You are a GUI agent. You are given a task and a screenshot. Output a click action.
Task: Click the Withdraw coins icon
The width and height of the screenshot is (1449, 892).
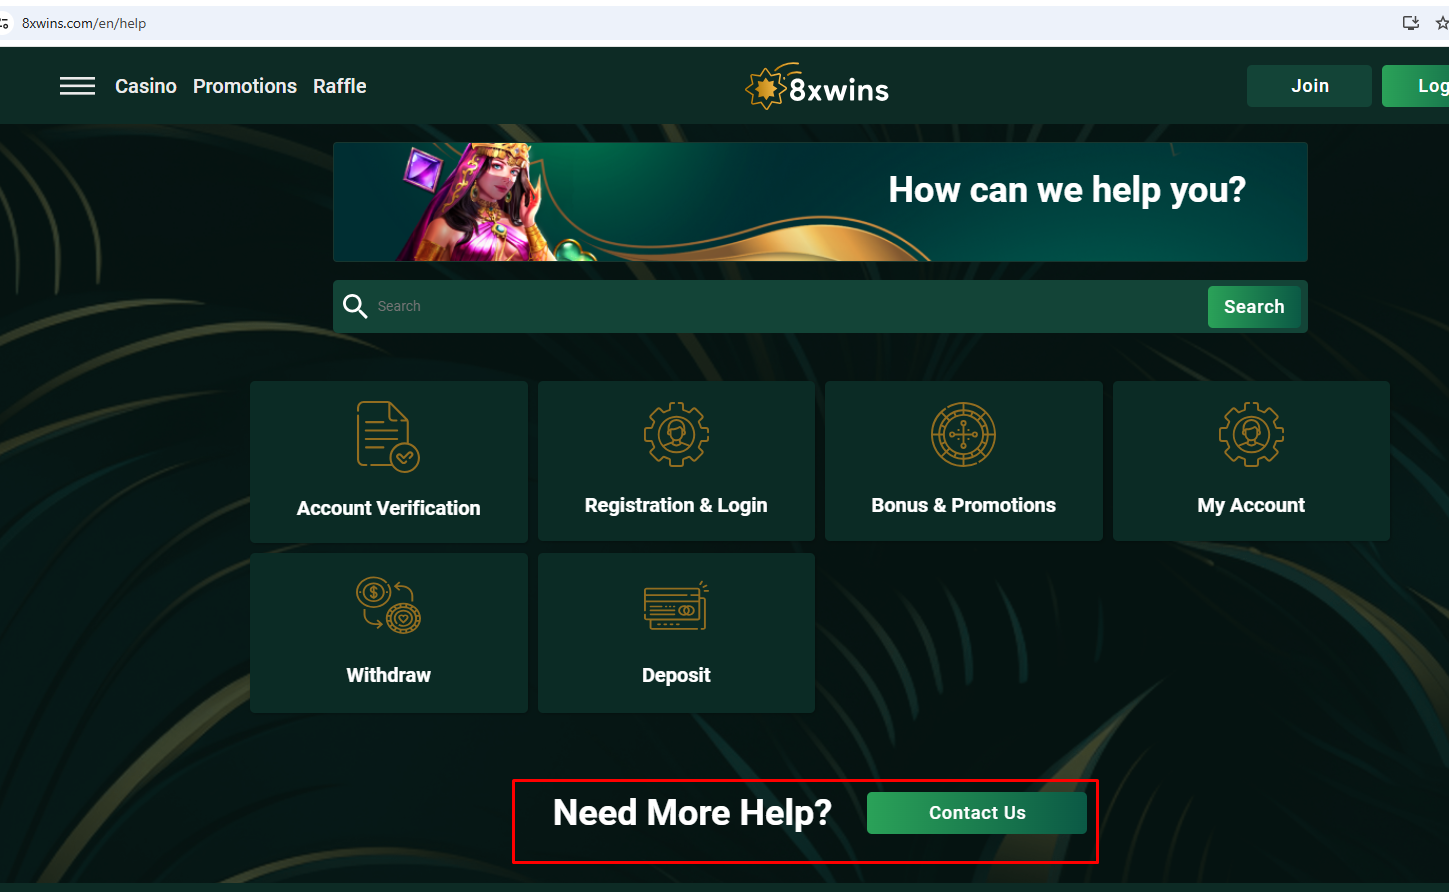point(388,605)
